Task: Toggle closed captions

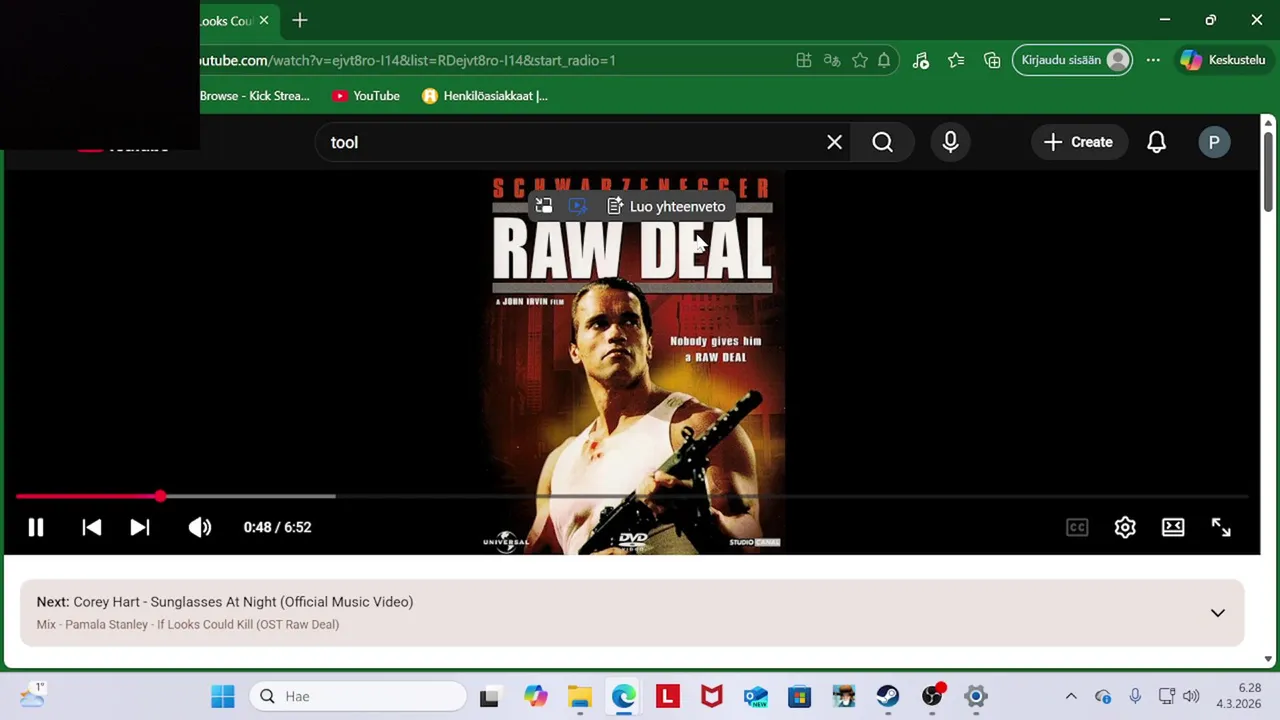Action: 1077,527
